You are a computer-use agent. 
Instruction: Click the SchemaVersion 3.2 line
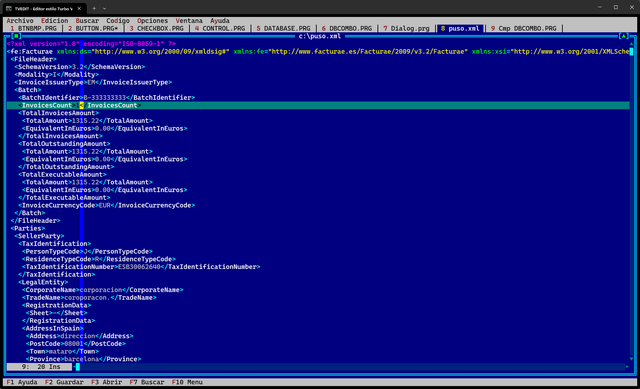click(79, 67)
